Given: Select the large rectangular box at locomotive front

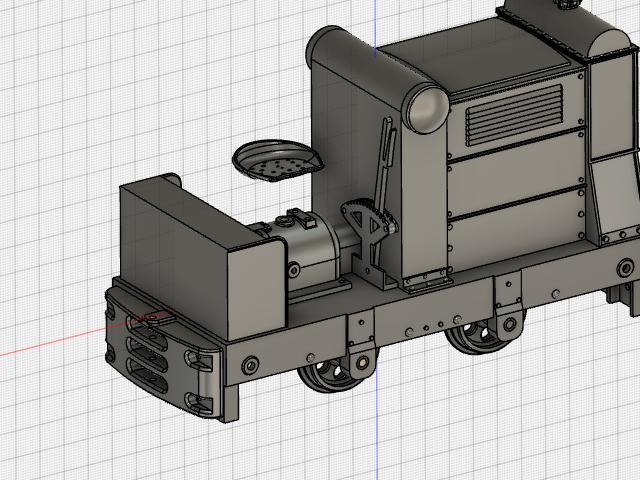Looking at the screenshot, I should coord(202,259).
